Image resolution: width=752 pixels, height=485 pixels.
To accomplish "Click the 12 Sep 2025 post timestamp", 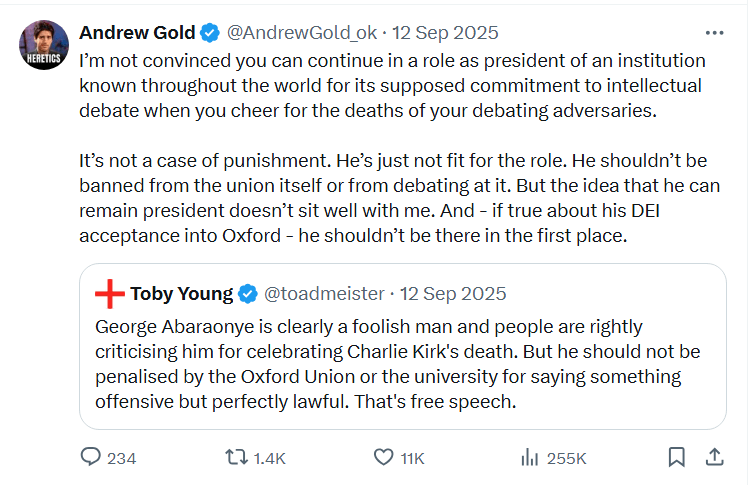I will (446, 33).
